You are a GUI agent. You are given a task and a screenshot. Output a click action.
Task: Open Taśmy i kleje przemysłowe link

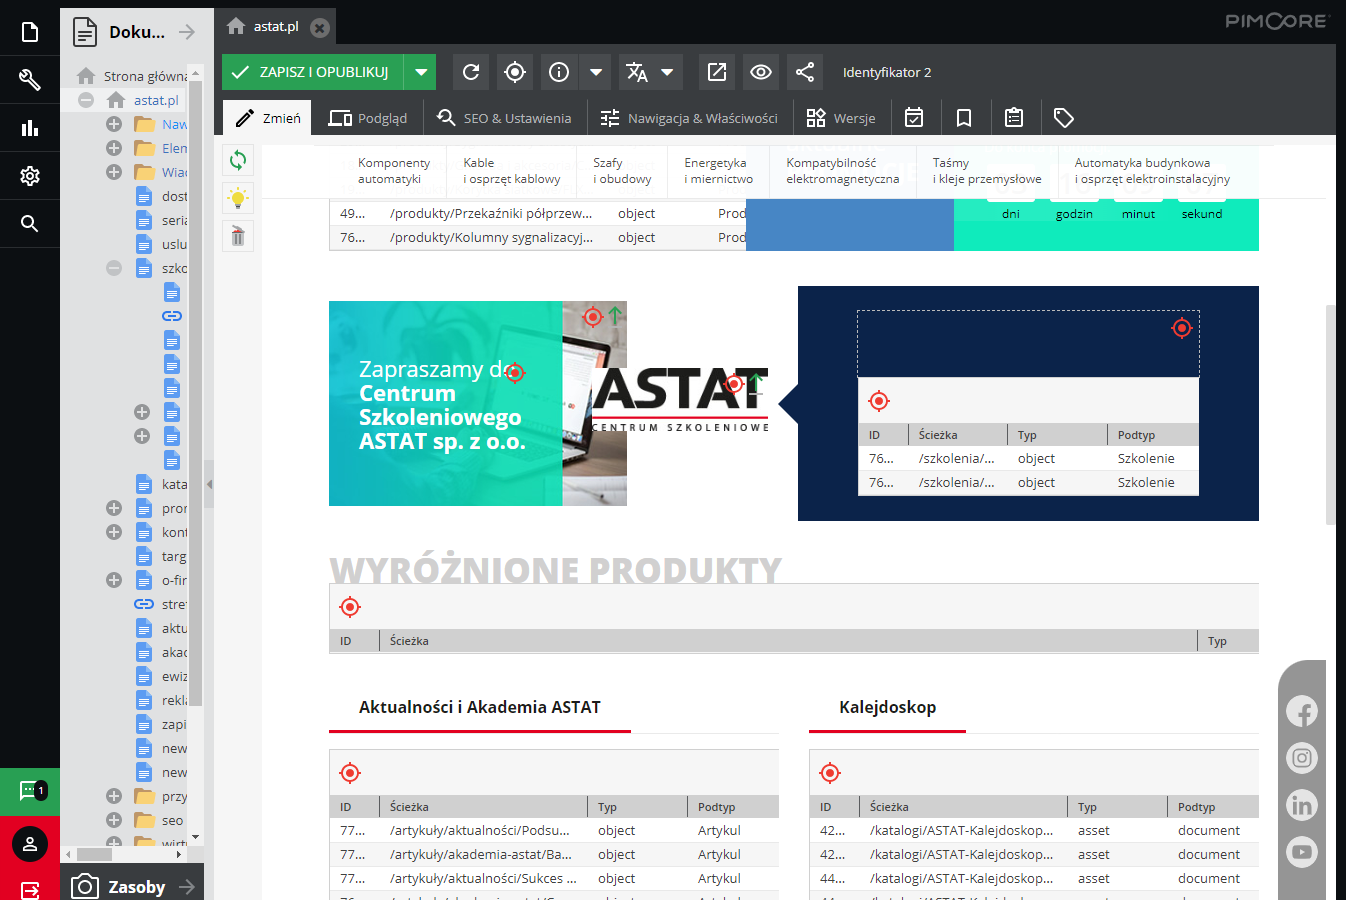[x=987, y=171]
